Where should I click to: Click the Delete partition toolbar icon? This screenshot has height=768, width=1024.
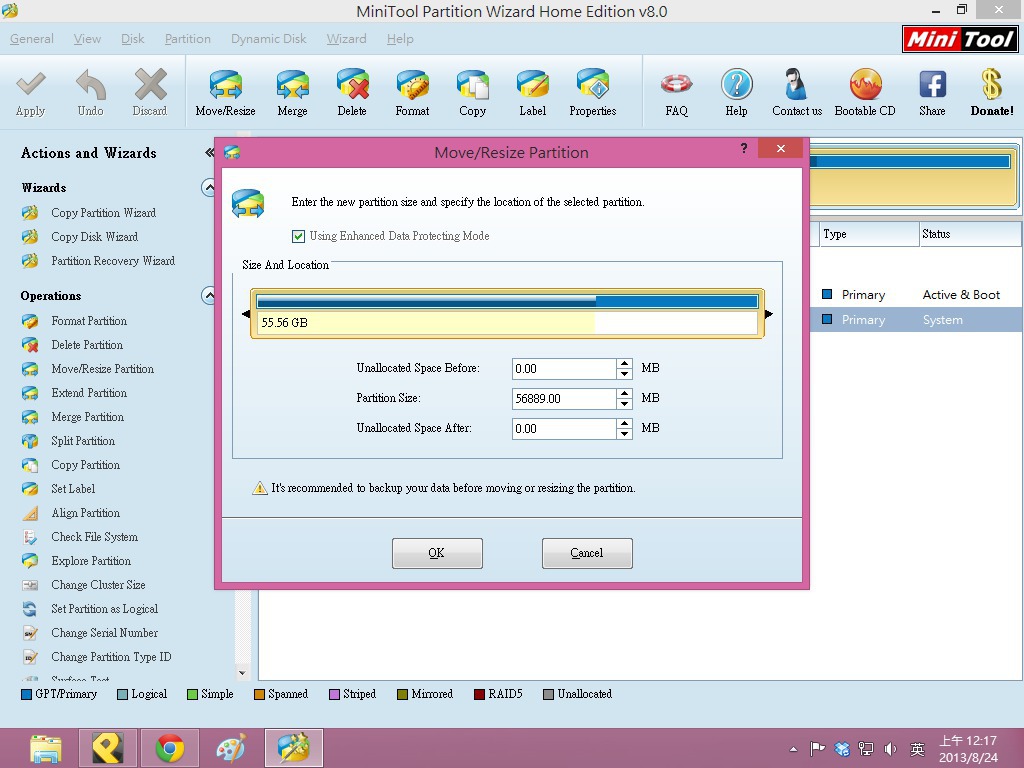point(352,85)
